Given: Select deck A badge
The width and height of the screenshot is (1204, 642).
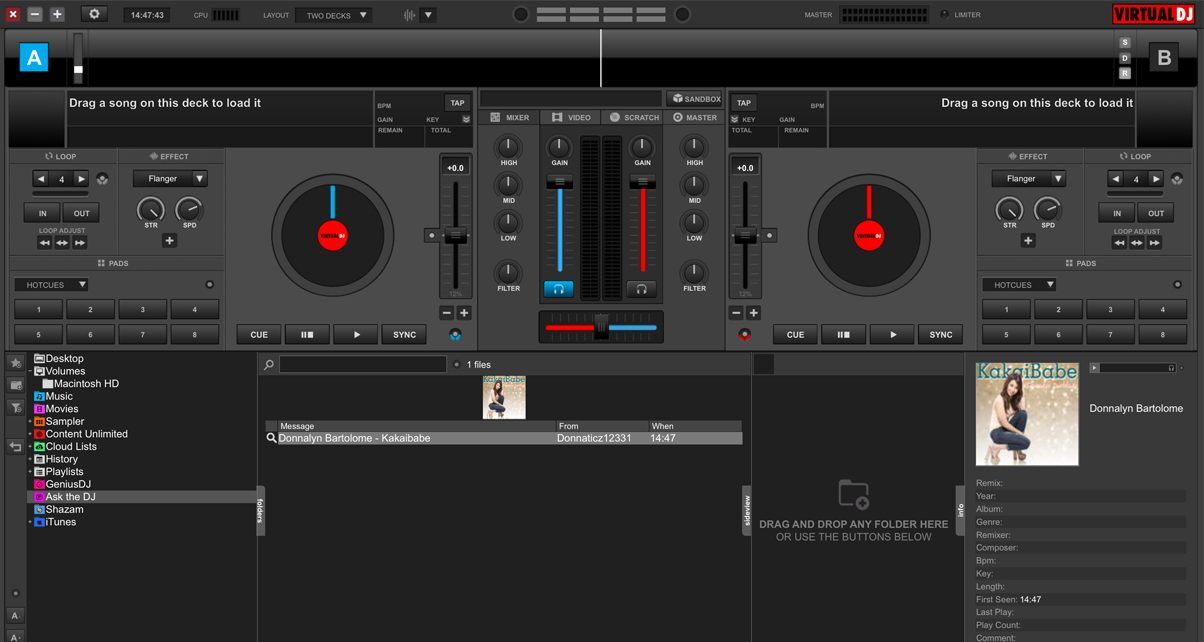Looking at the screenshot, I should pos(34,57).
